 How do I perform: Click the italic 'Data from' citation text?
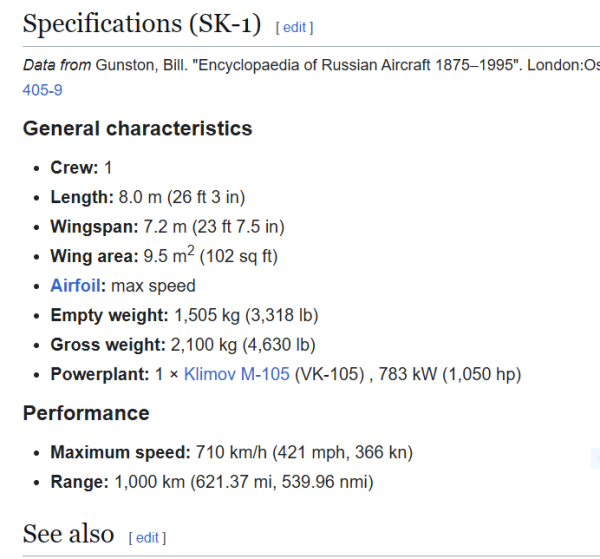click(x=57, y=66)
